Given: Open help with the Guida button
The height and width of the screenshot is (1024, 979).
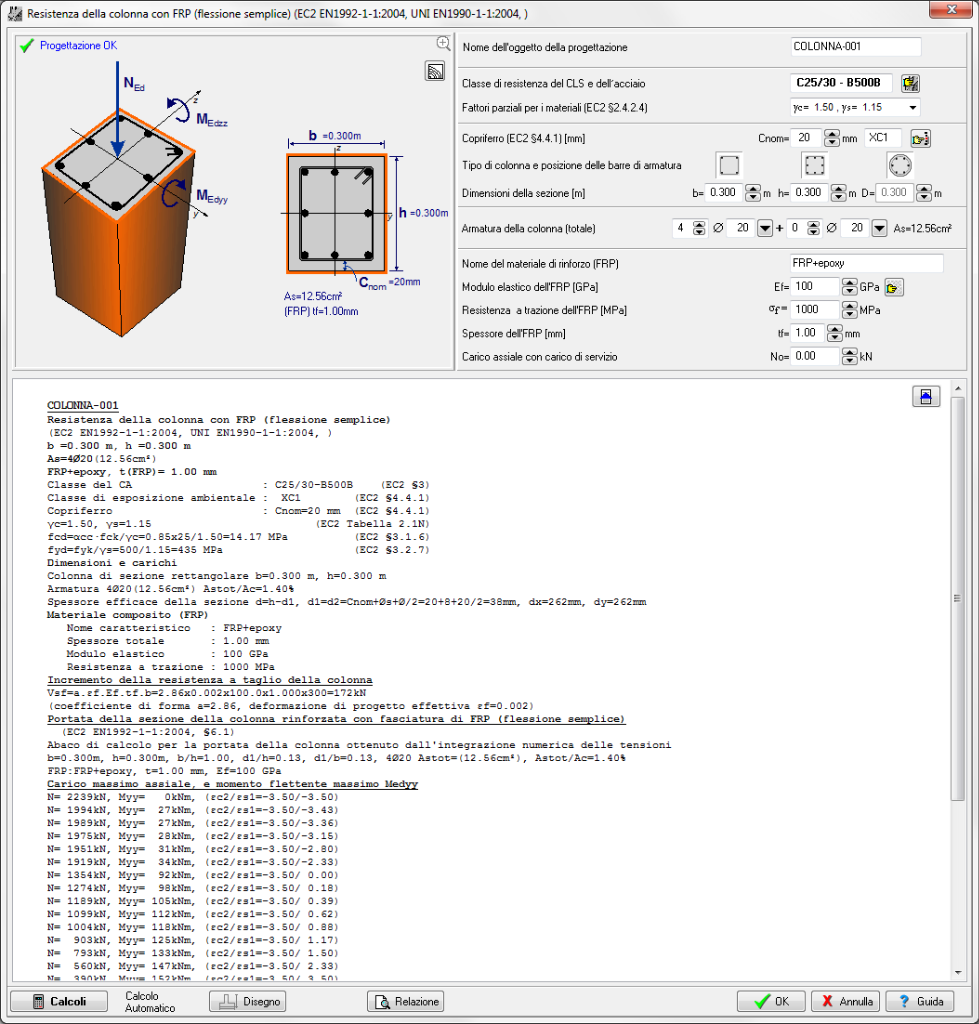Looking at the screenshot, I should [x=920, y=1001].
